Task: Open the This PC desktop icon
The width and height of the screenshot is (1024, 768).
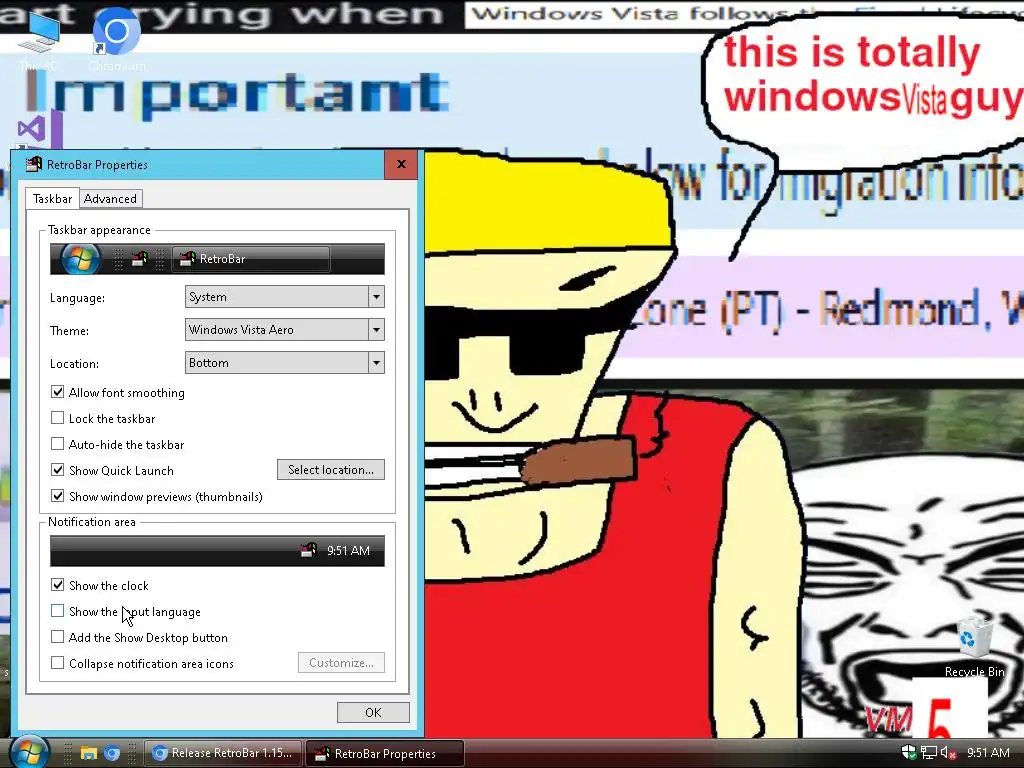Action: point(38,40)
